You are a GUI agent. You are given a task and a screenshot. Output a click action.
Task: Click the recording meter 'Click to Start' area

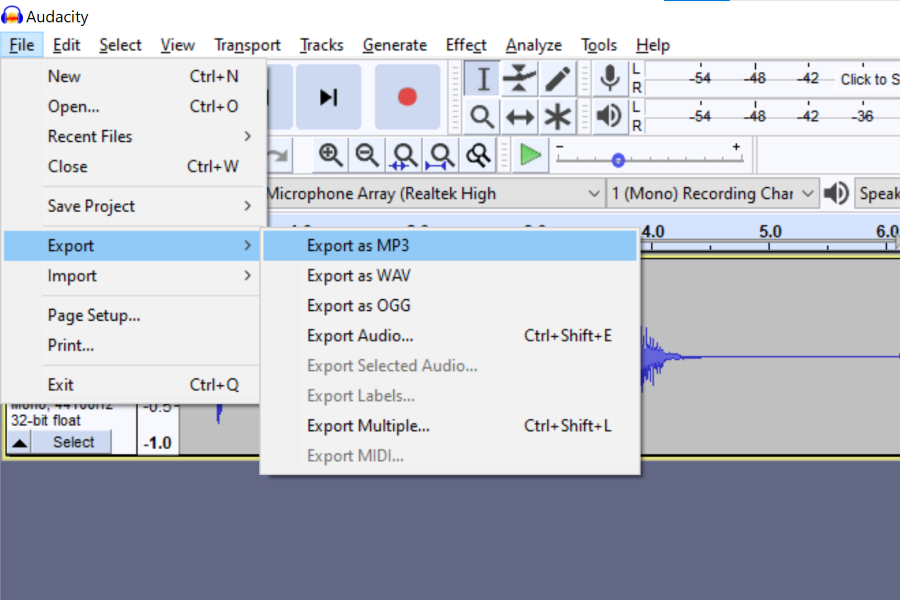point(869,79)
